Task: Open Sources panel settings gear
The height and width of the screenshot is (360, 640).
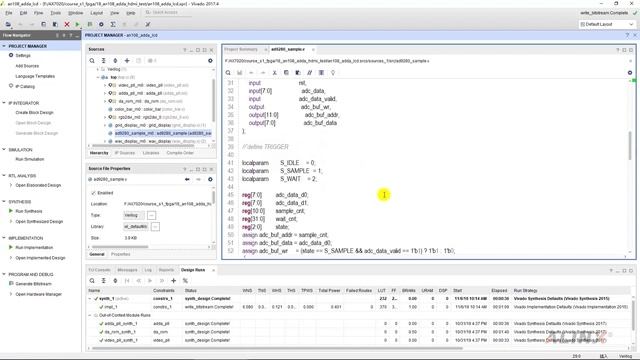Action: [210, 61]
